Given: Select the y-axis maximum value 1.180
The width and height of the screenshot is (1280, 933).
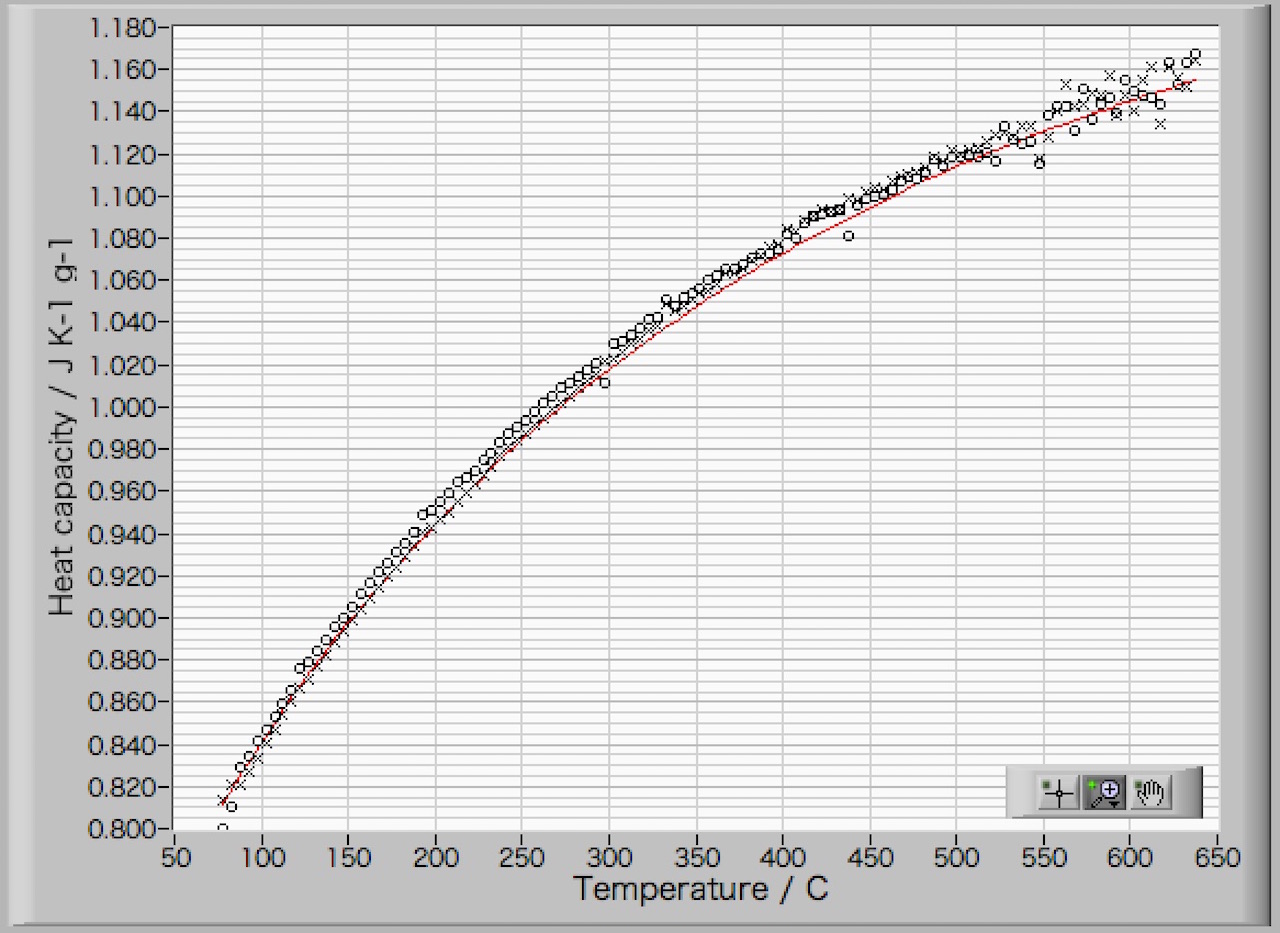Looking at the screenshot, I should 123,28.
